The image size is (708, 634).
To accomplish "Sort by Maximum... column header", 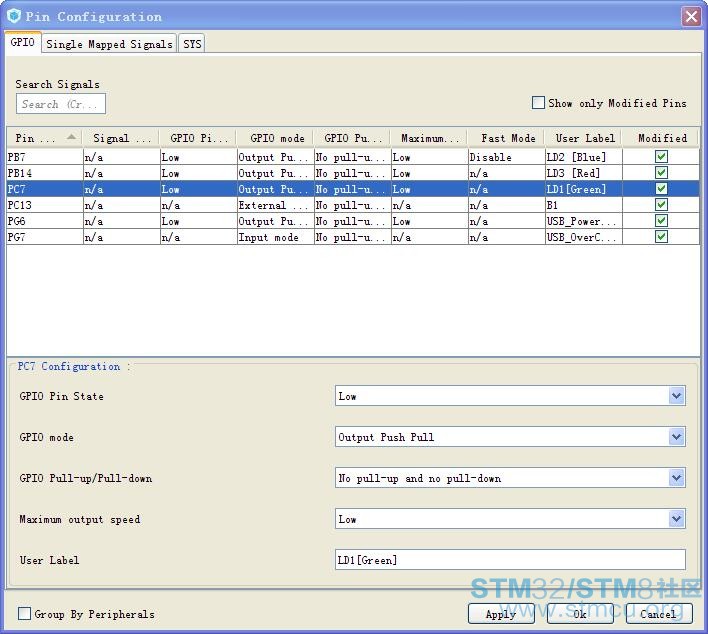I will point(429,138).
